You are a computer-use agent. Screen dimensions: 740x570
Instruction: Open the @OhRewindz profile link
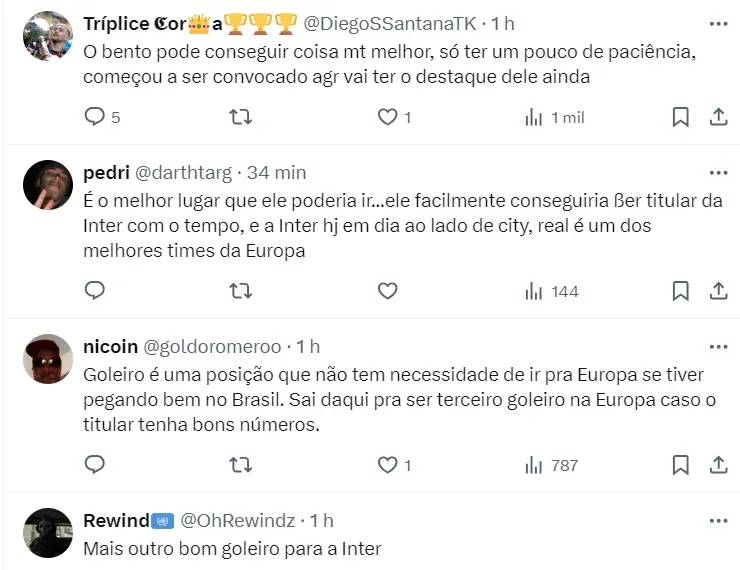[237, 521]
